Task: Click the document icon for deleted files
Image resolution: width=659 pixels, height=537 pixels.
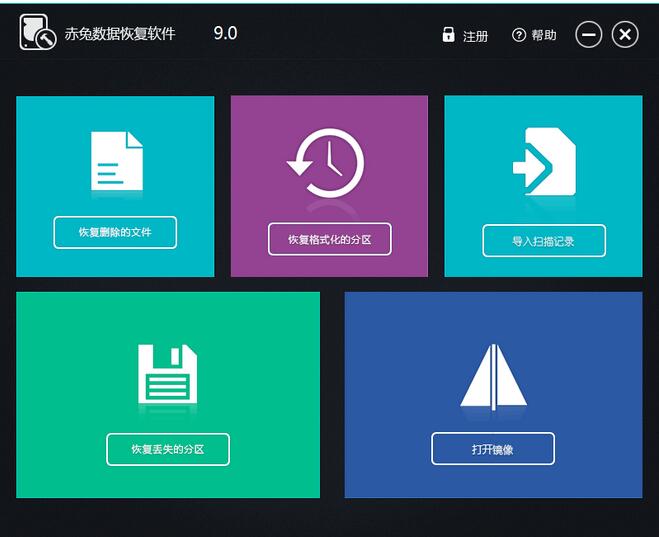Action: [x=117, y=161]
